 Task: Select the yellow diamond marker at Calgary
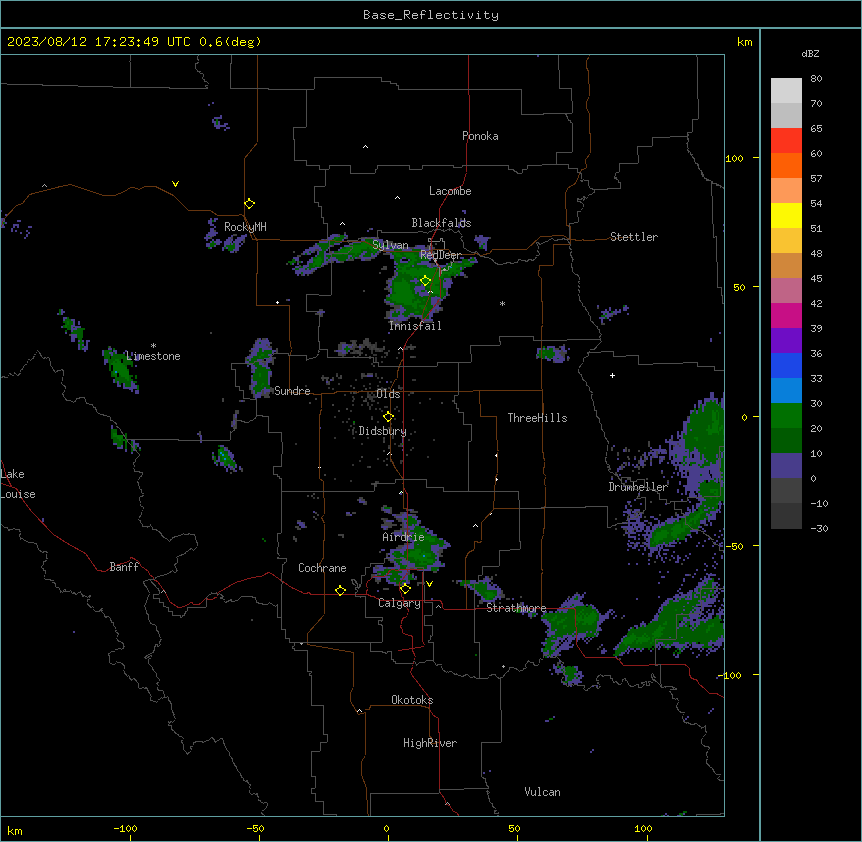click(x=405, y=589)
